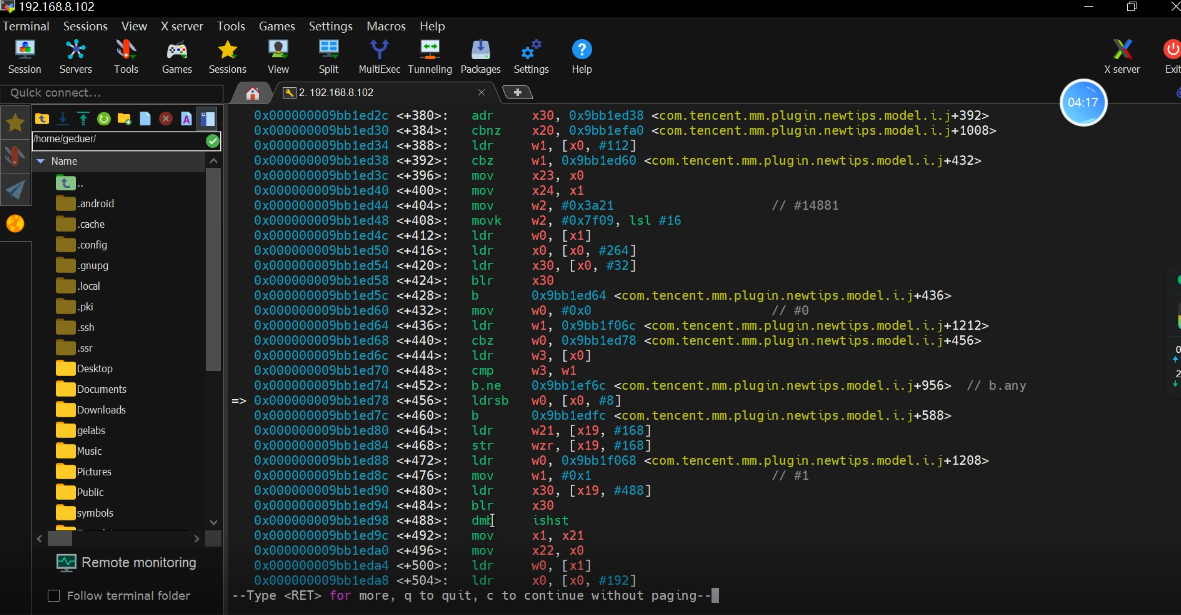Viewport: 1181px width, 615px height.
Task: Add a new terminal tab
Action: (x=517, y=92)
